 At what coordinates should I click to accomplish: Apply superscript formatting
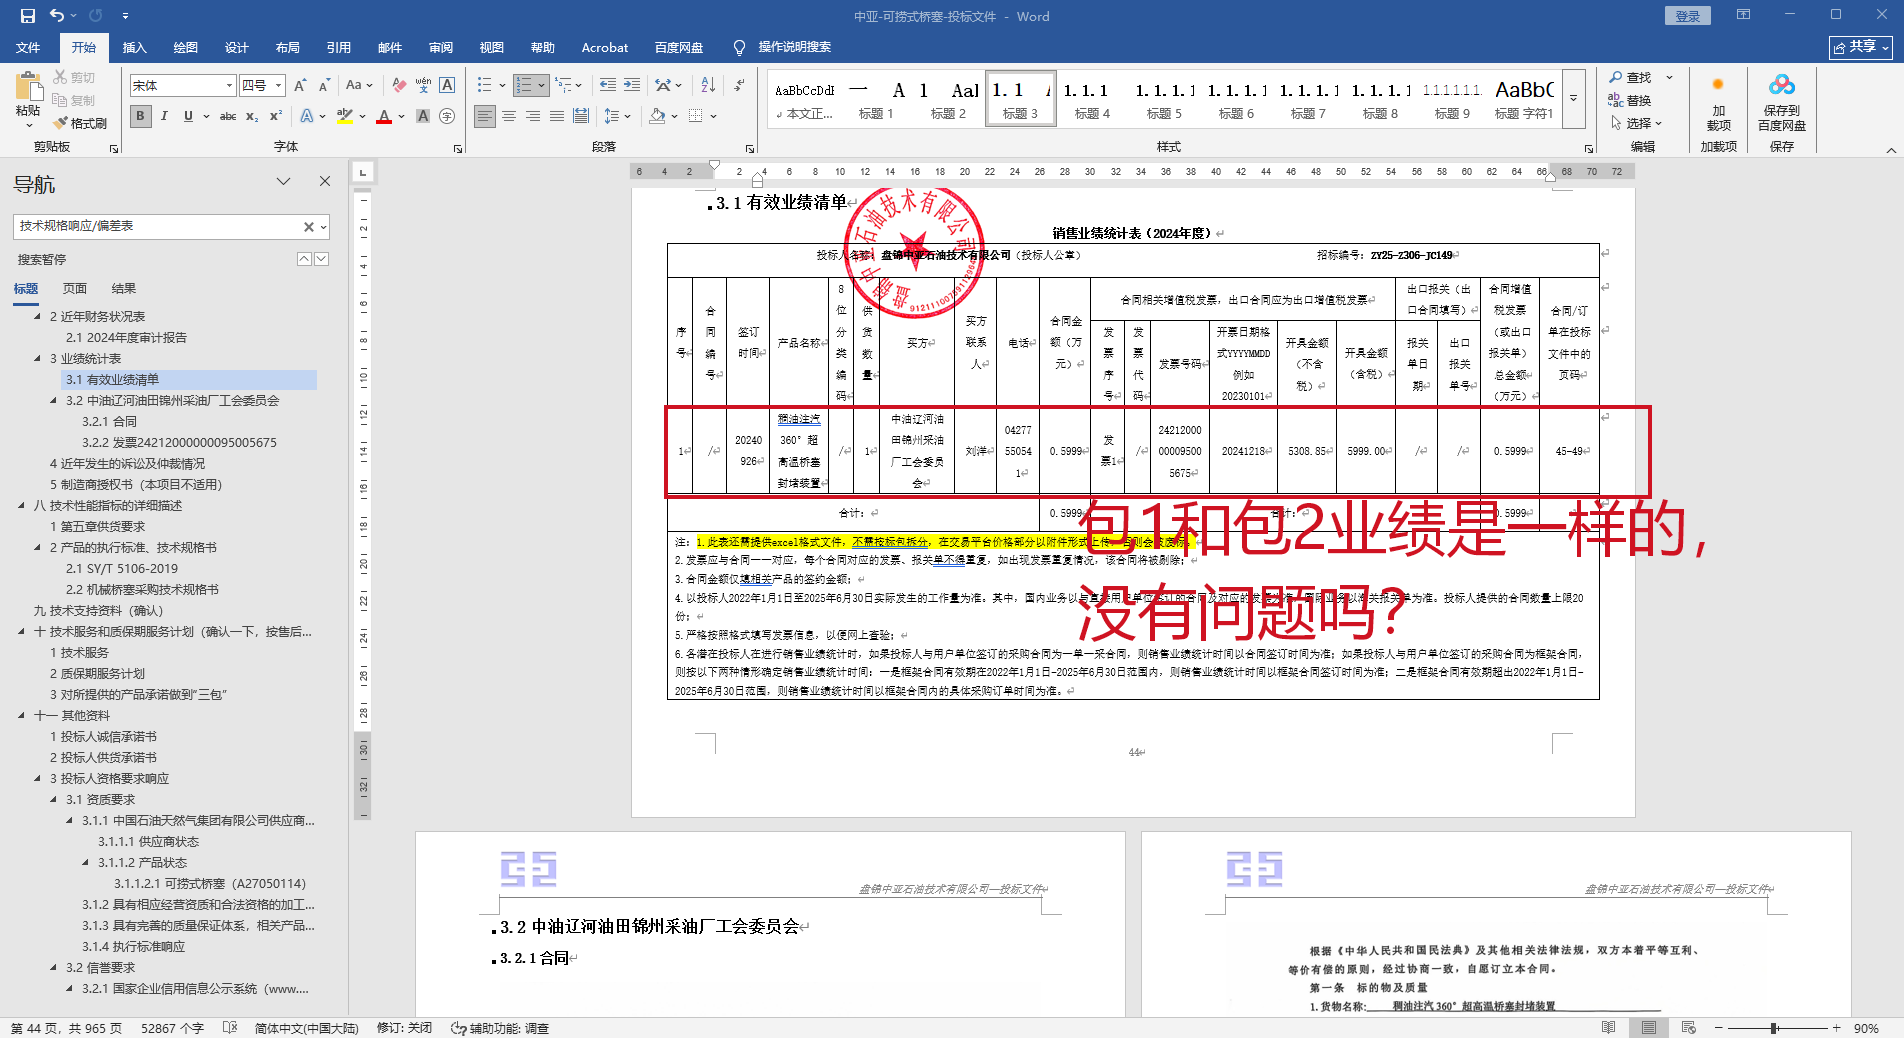(276, 116)
